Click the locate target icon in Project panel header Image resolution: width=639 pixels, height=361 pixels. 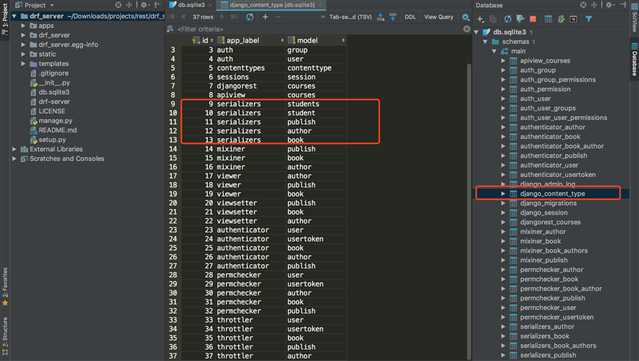coord(118,5)
